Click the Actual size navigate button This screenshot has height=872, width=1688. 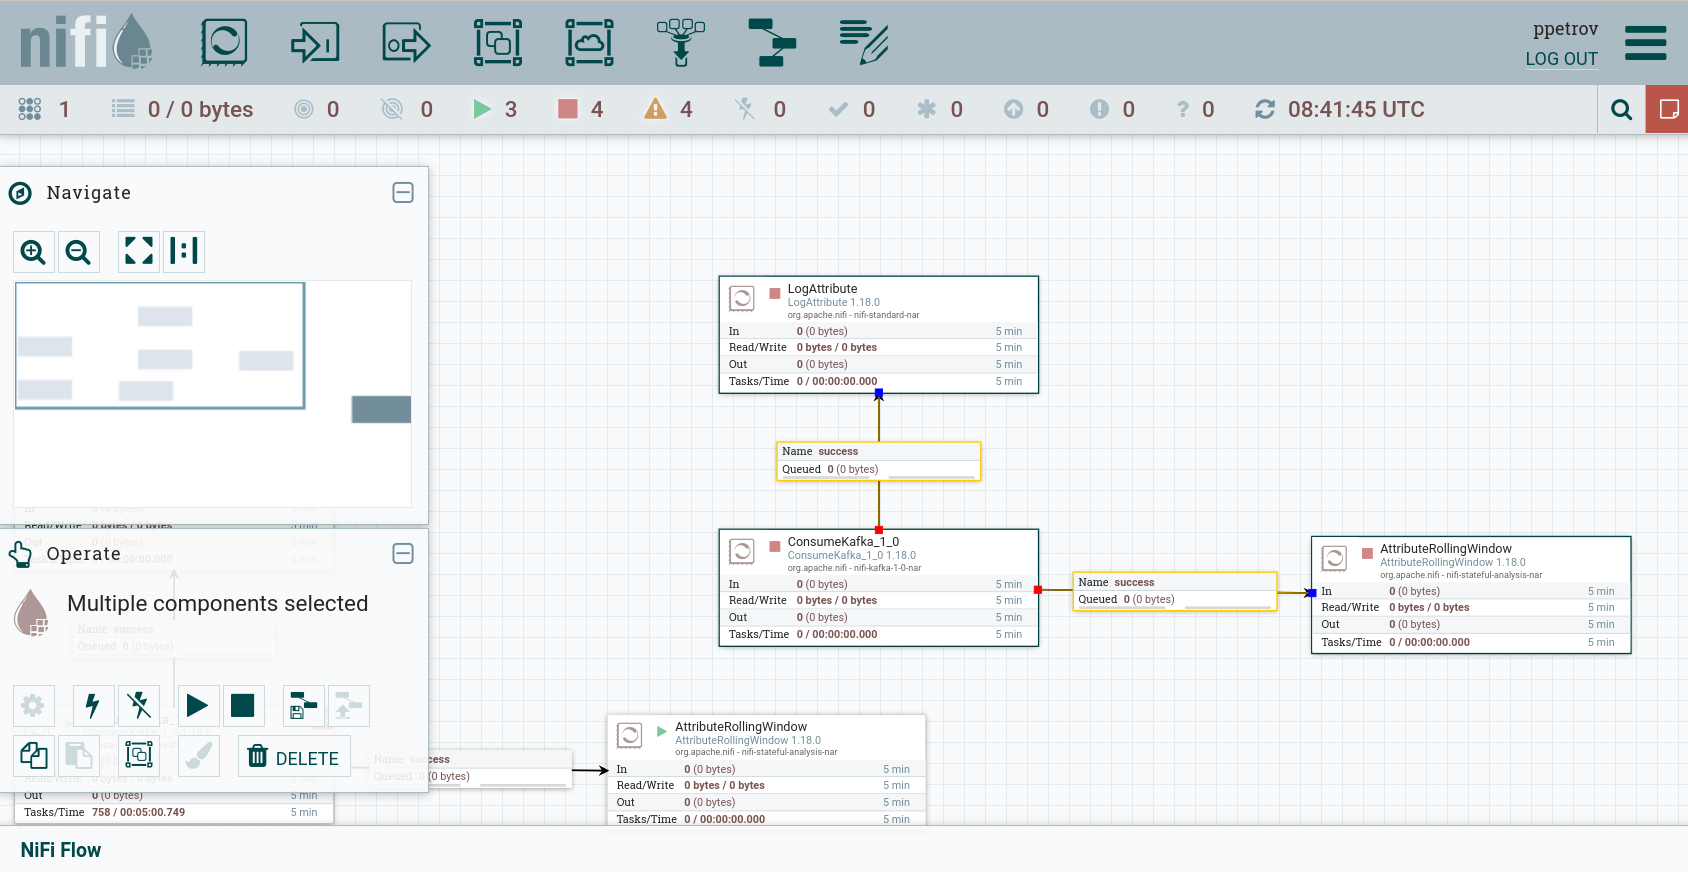pyautogui.click(x=184, y=251)
